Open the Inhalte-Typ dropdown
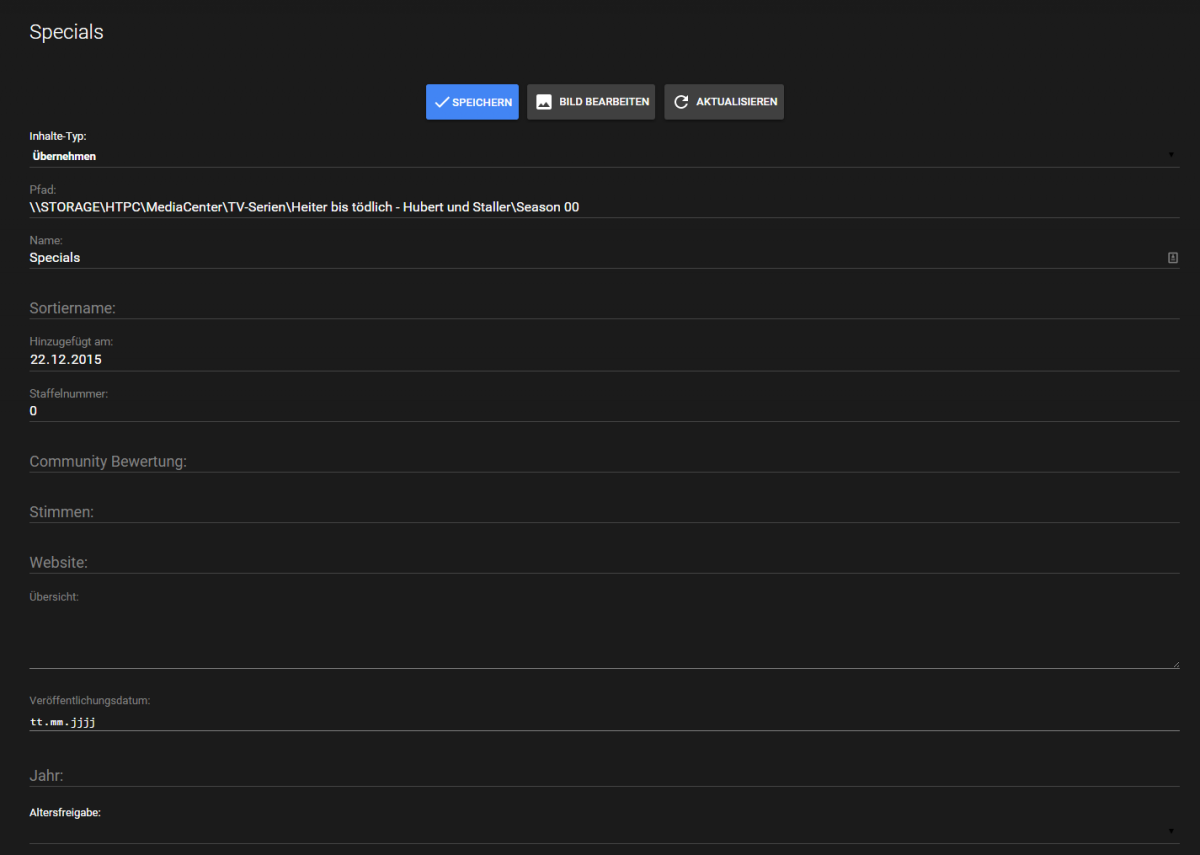The image size is (1200, 855). (604, 156)
